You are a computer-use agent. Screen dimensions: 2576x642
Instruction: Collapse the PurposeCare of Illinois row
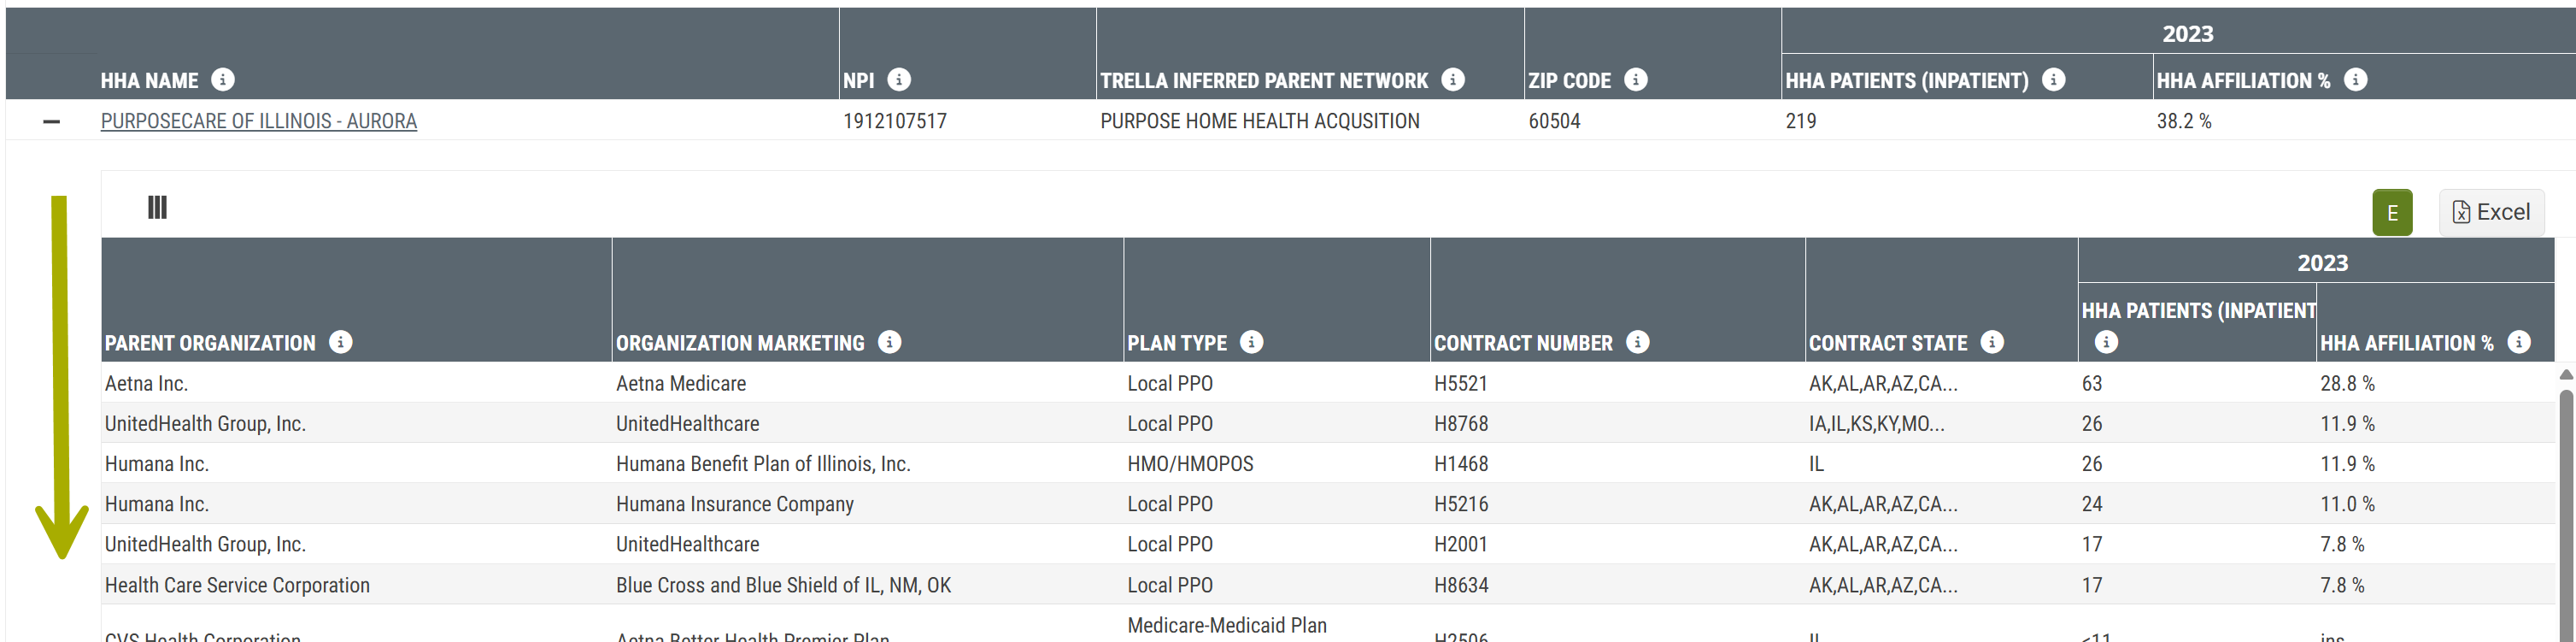[52, 121]
